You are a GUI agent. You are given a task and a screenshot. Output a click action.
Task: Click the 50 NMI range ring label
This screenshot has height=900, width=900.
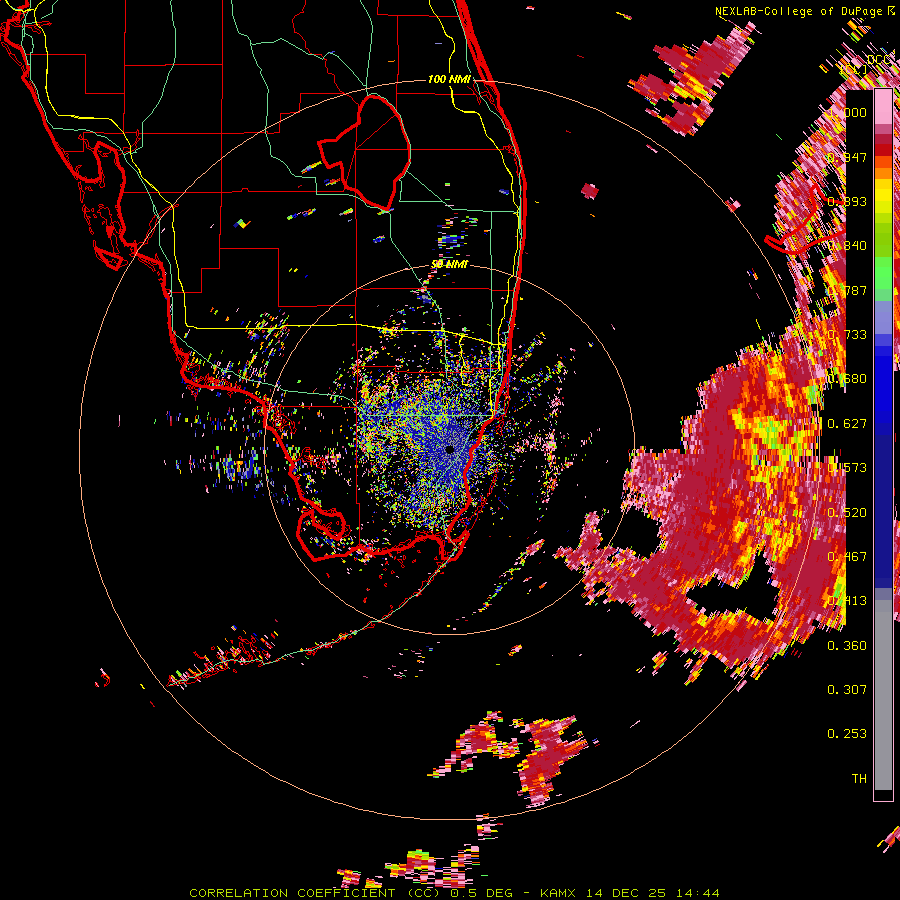[x=449, y=264]
